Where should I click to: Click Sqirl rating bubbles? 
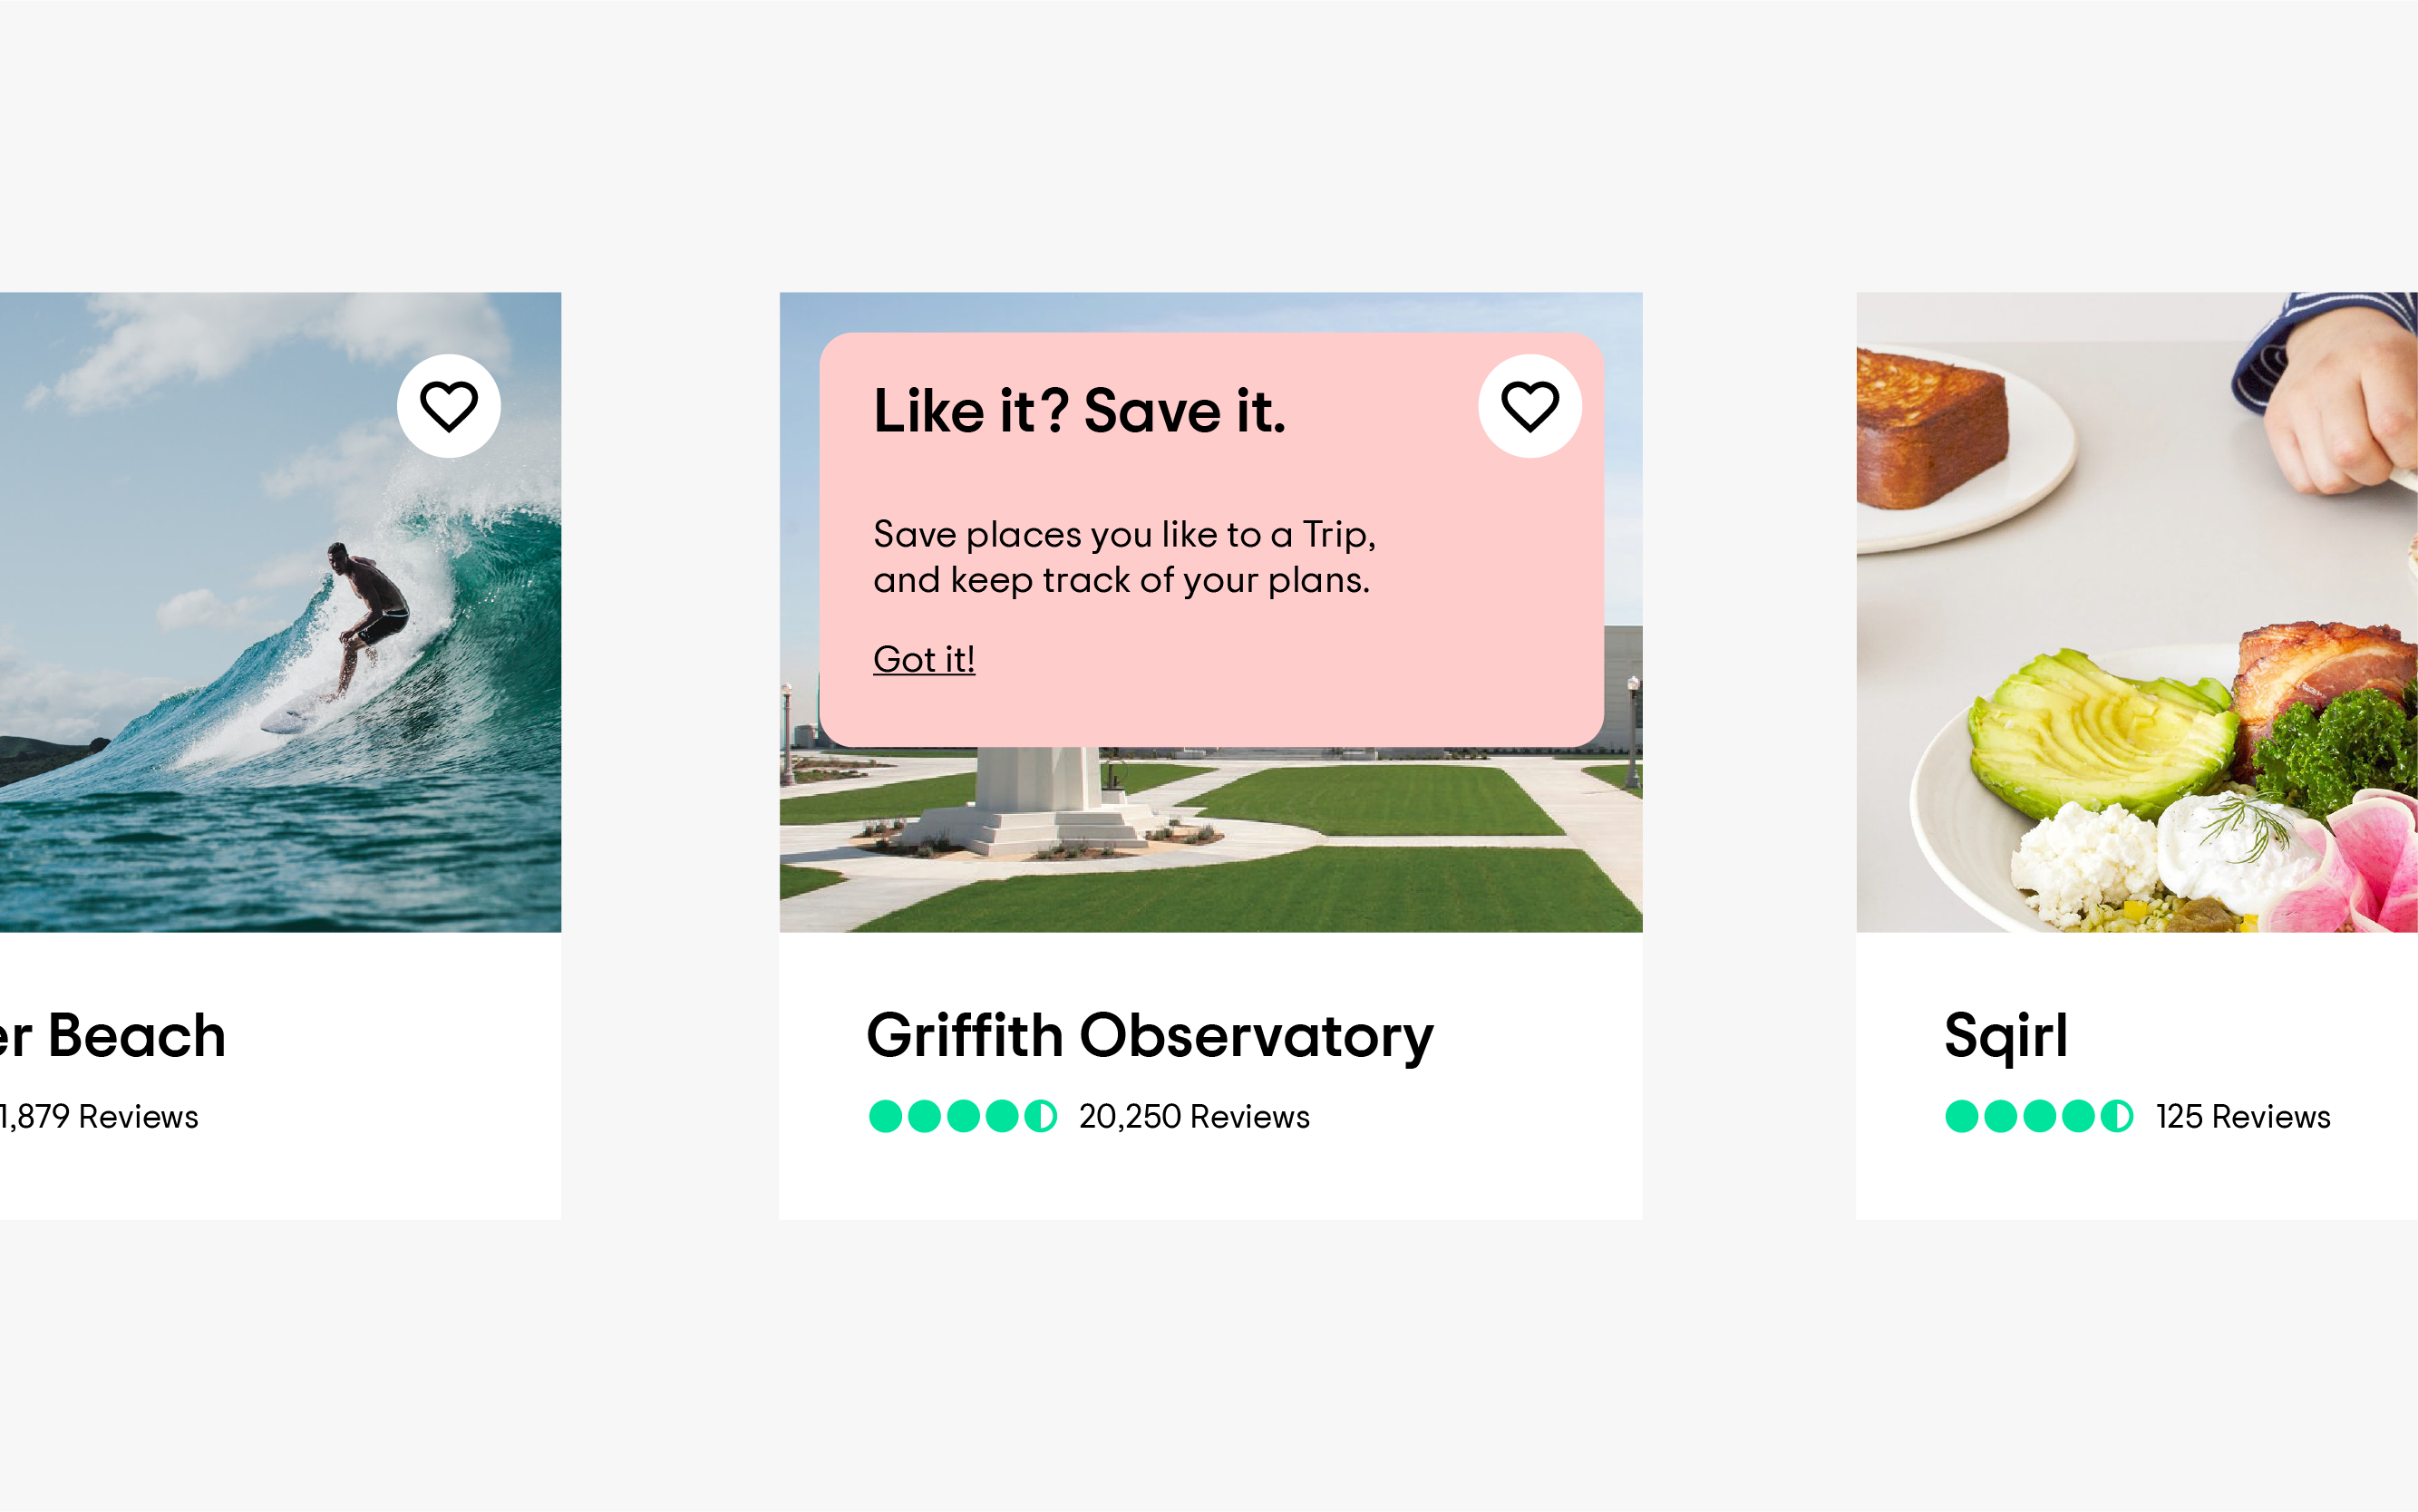(x=2038, y=1116)
